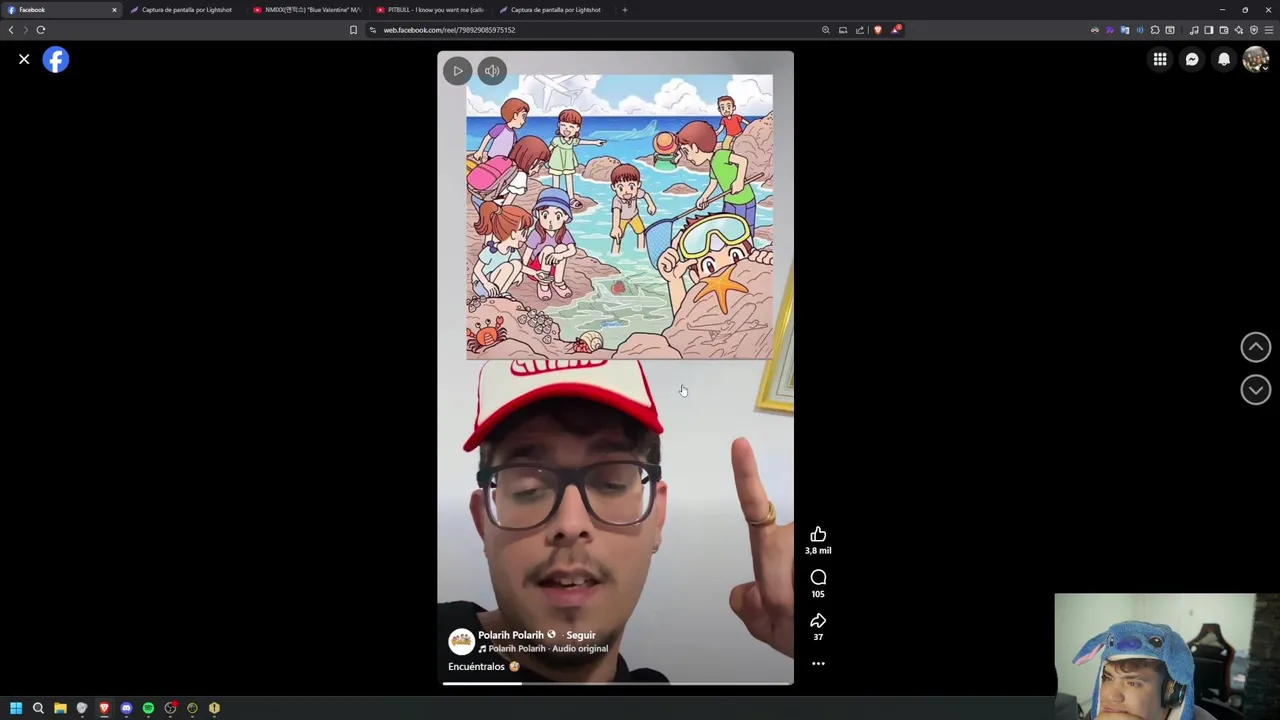The width and height of the screenshot is (1280, 720).
Task: Open the account profile menu
Action: [1256, 60]
